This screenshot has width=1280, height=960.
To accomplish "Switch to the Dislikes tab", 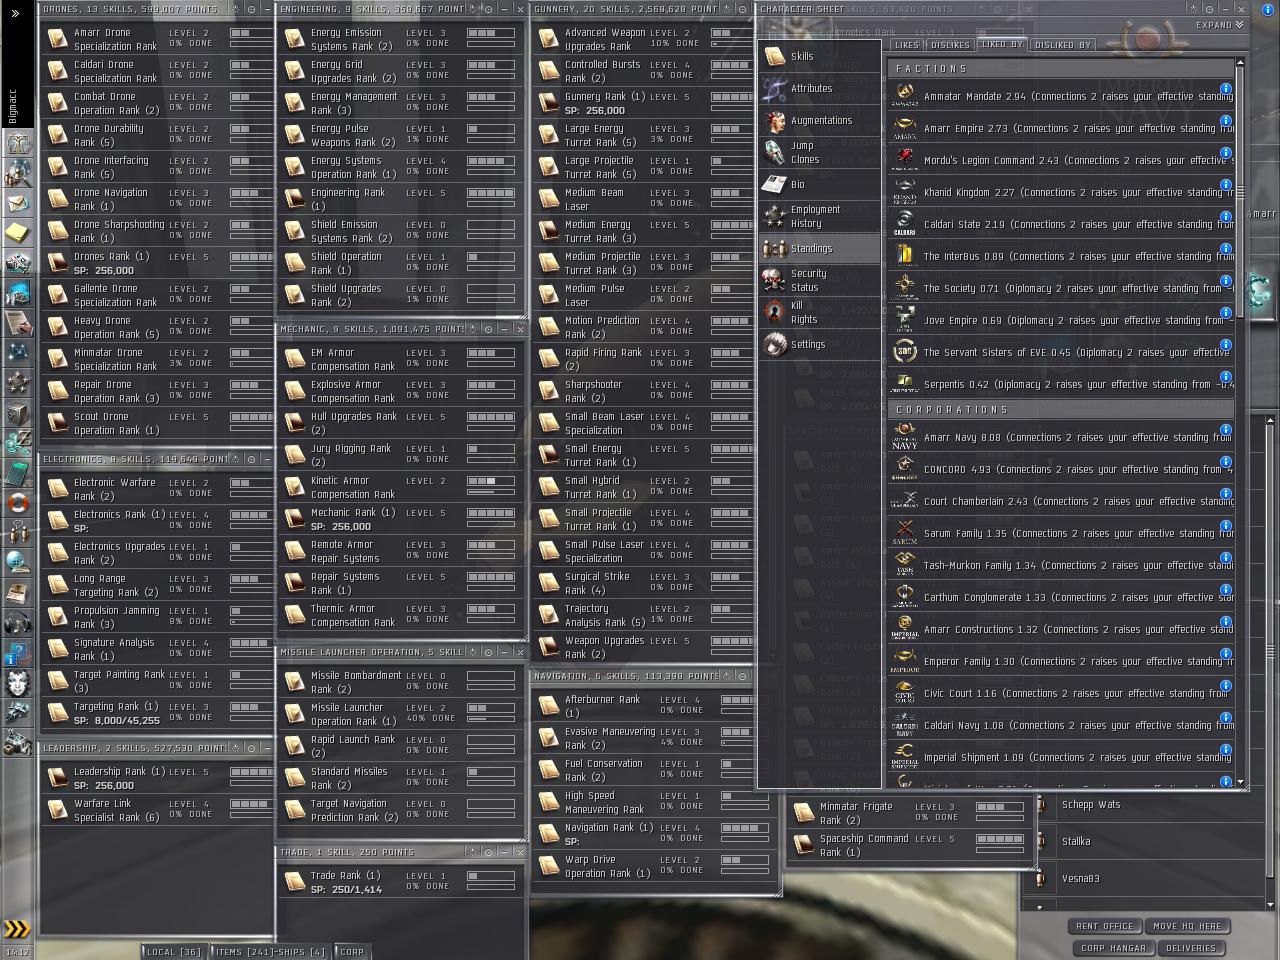I will pos(950,45).
